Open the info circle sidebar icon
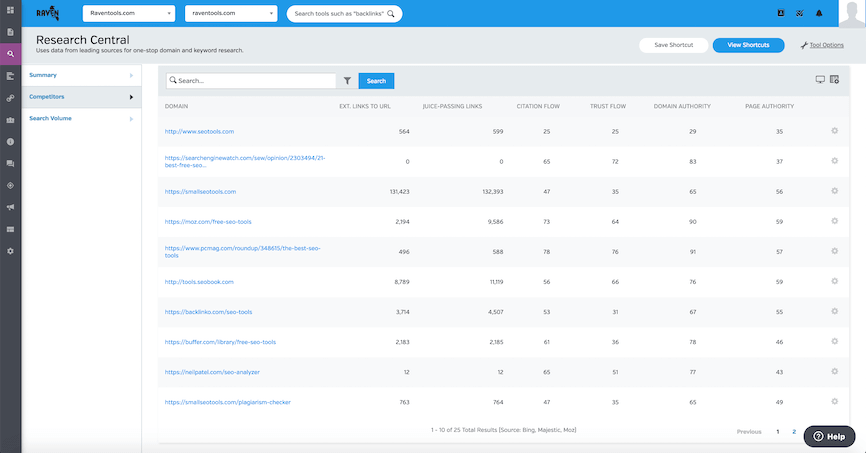 [10, 142]
